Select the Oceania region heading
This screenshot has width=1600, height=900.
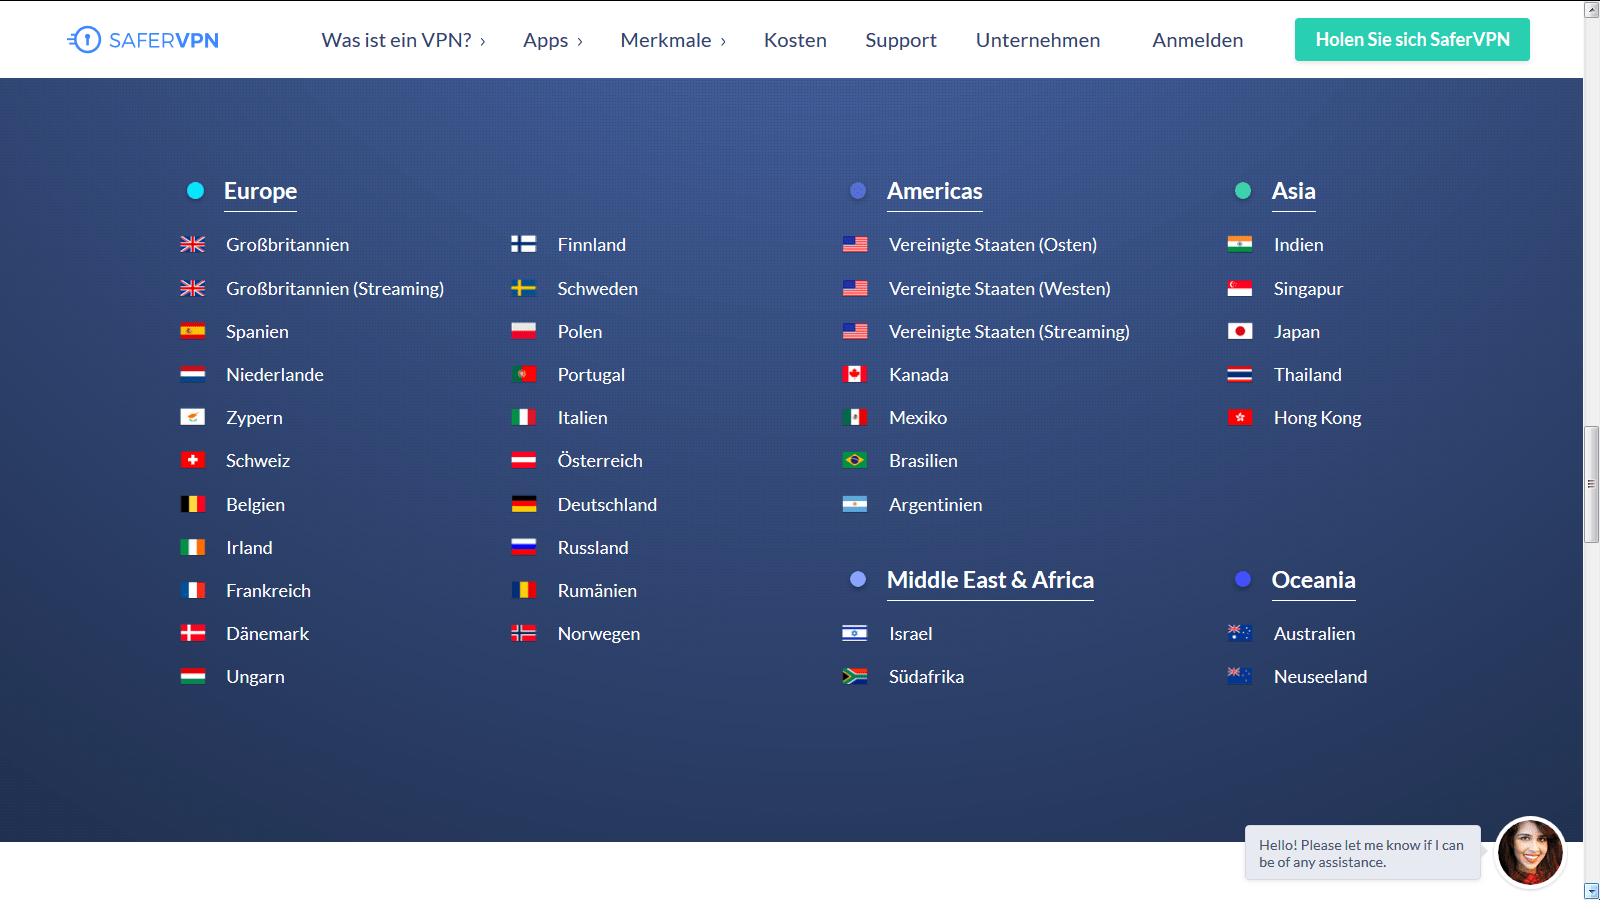(1313, 580)
